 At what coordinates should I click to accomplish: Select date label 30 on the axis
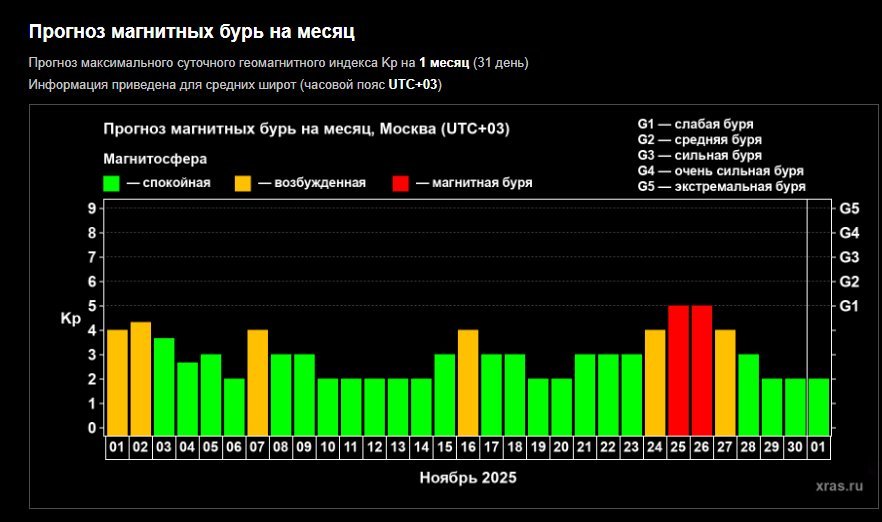point(795,448)
